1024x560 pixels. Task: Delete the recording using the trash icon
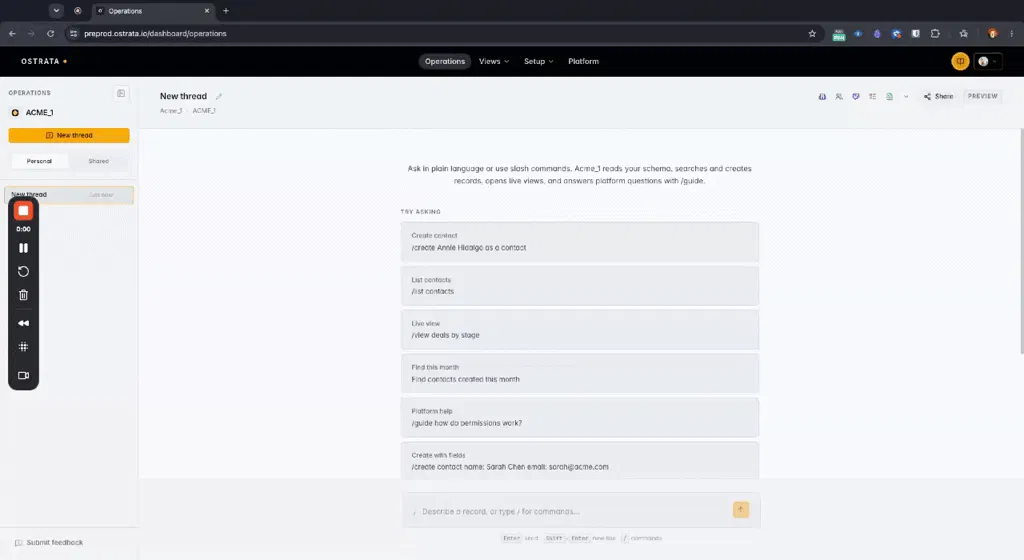point(24,295)
